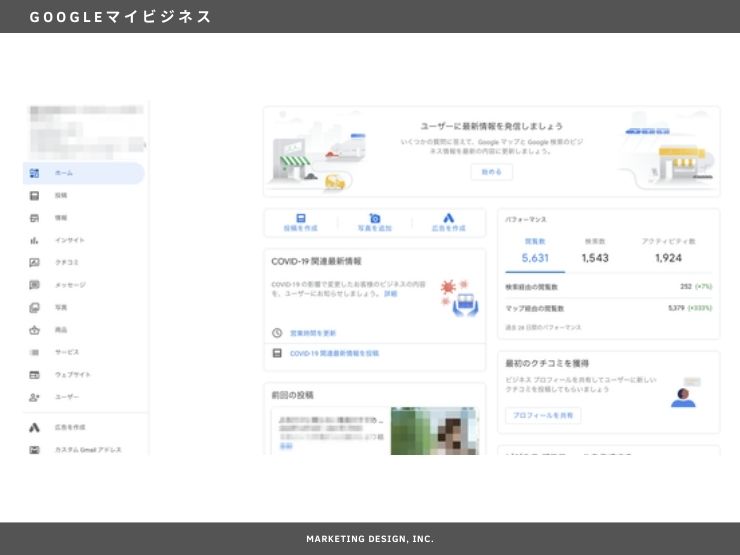
Task: Open the クチコミ reviews icon
Action: click(x=34, y=262)
